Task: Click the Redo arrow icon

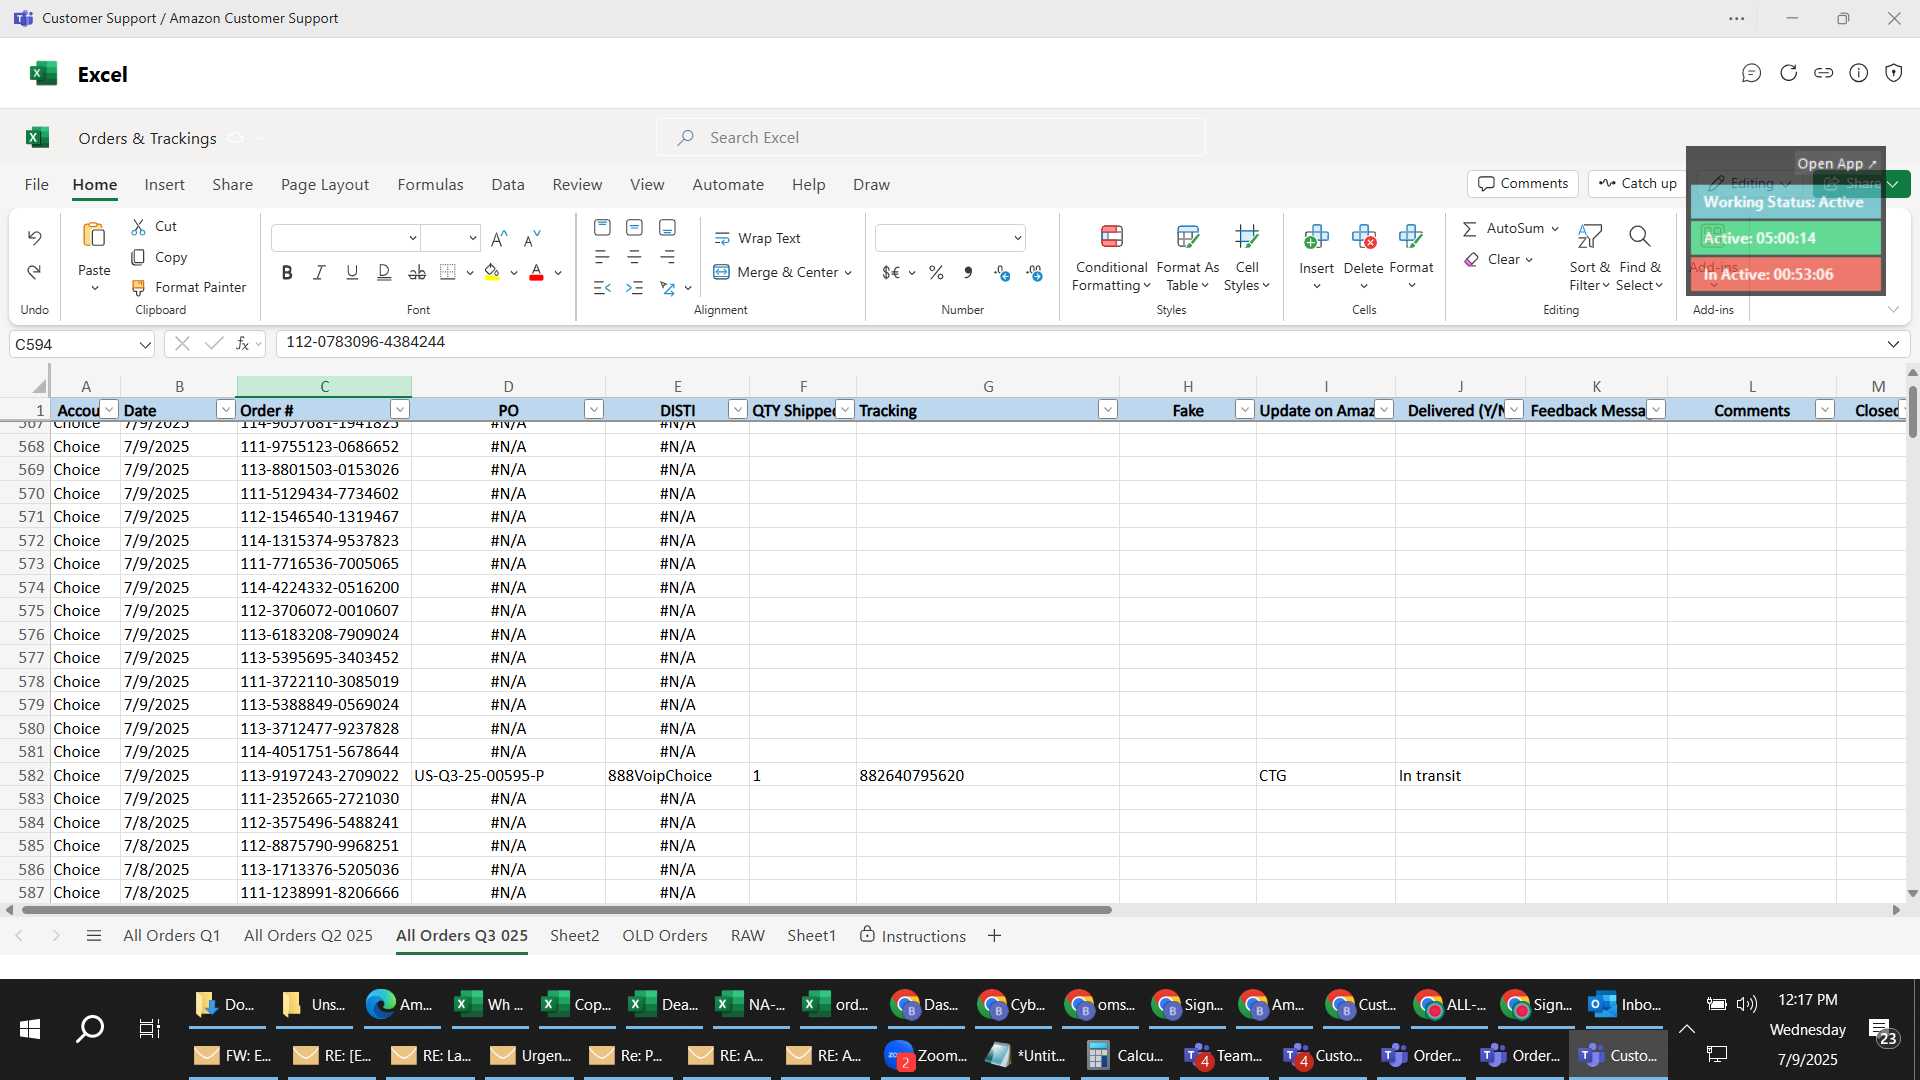Action: click(34, 271)
